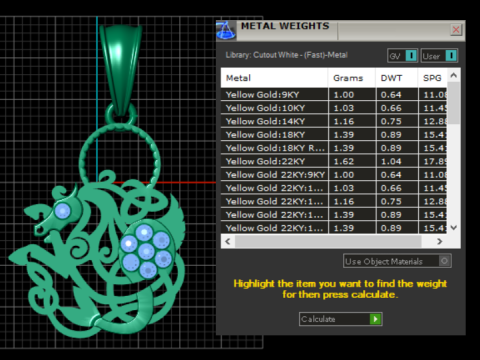The width and height of the screenshot is (480, 360).
Task: Click the Calculate button
Action: tap(340, 319)
